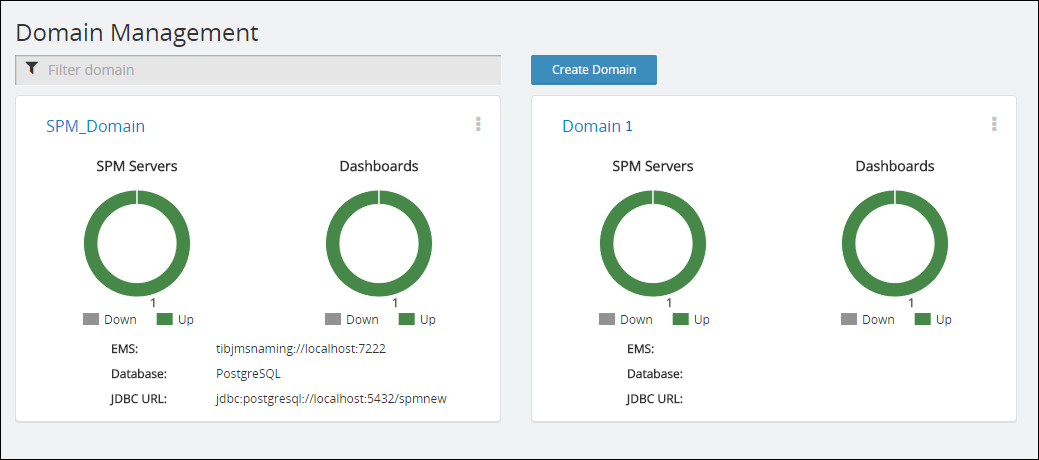This screenshot has height=460, width=1039.
Task: Toggle Up legend under Domain 1 Dashboards
Action: (933, 319)
